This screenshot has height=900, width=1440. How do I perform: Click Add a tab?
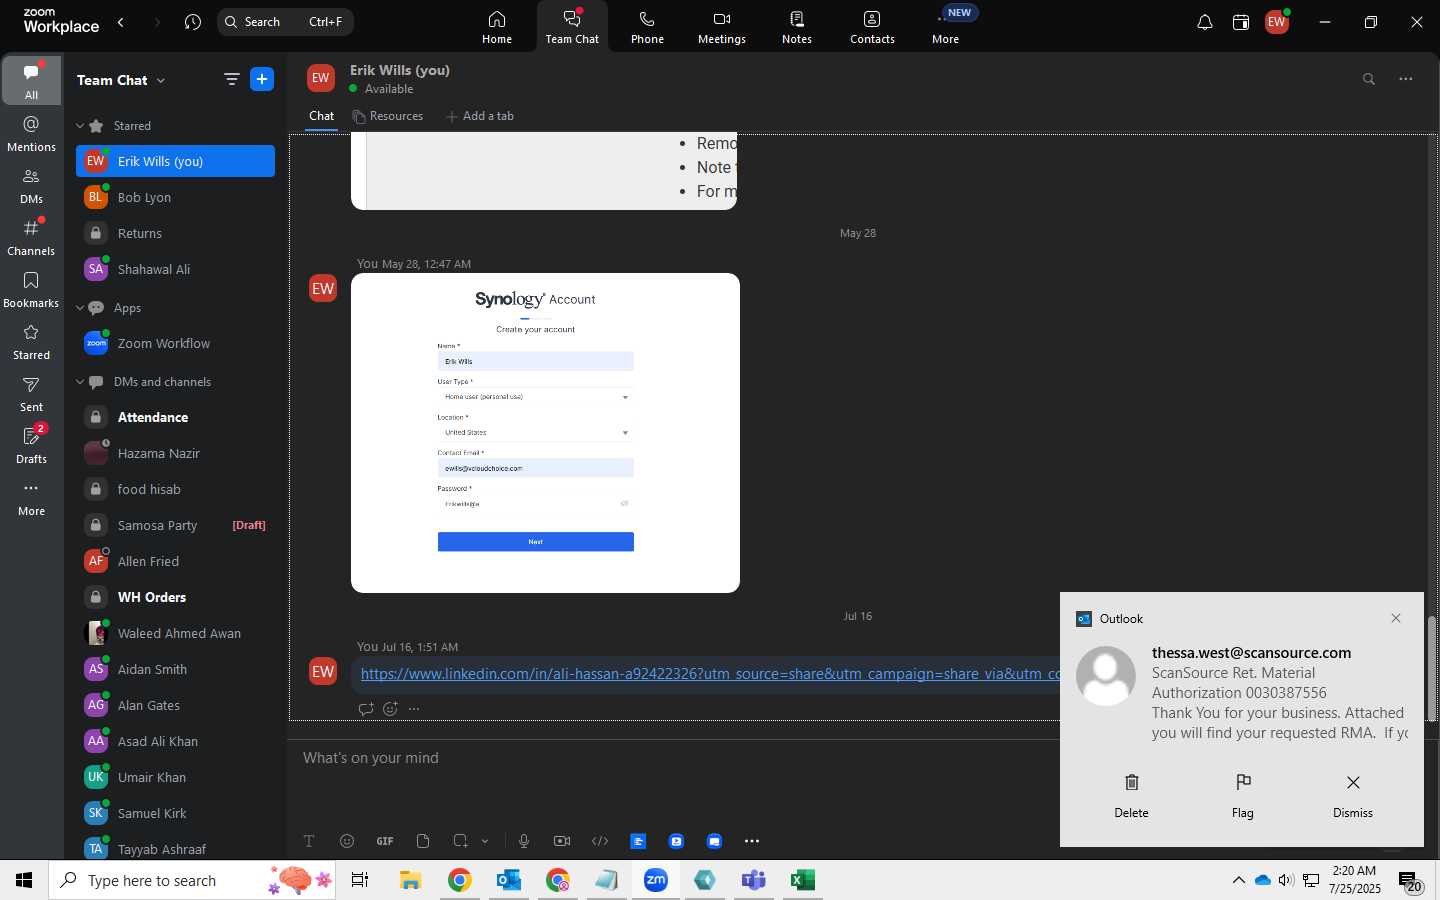[480, 116]
